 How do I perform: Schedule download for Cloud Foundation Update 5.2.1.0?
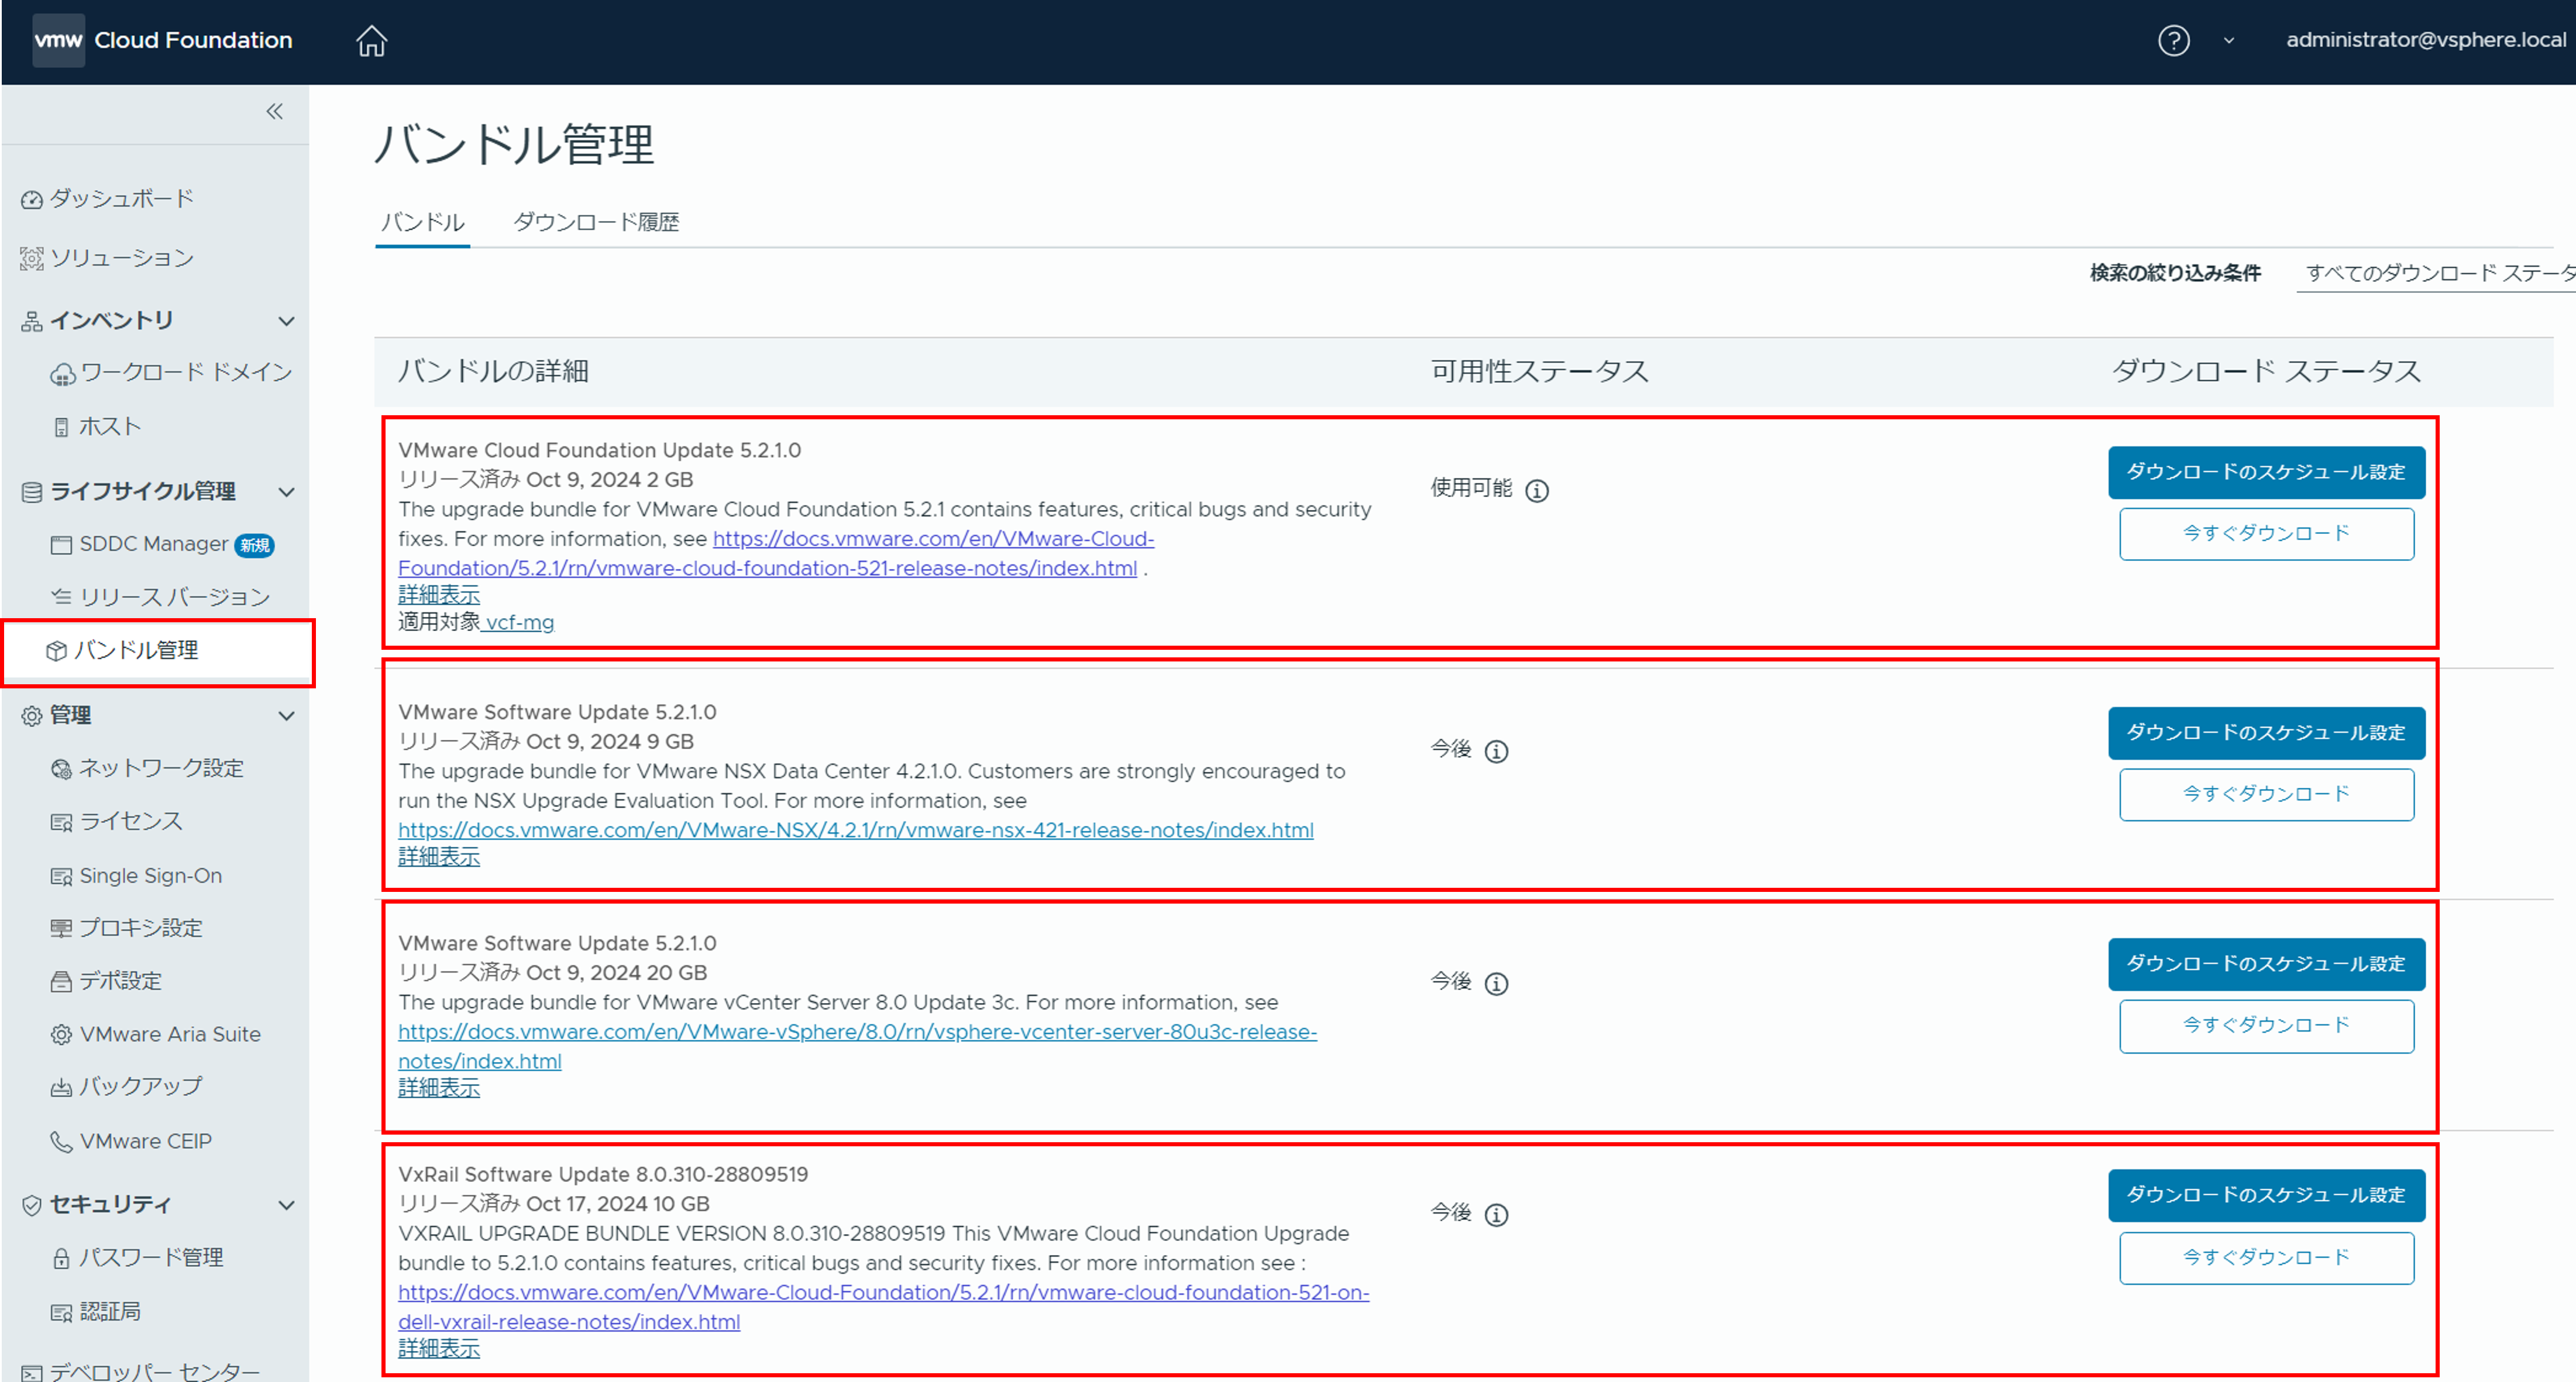point(2266,472)
